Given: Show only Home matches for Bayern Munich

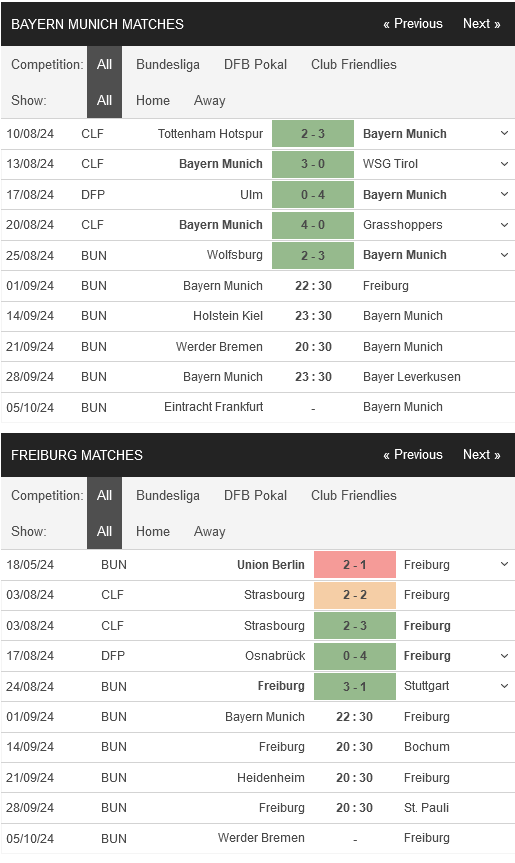Looking at the screenshot, I should click(153, 100).
